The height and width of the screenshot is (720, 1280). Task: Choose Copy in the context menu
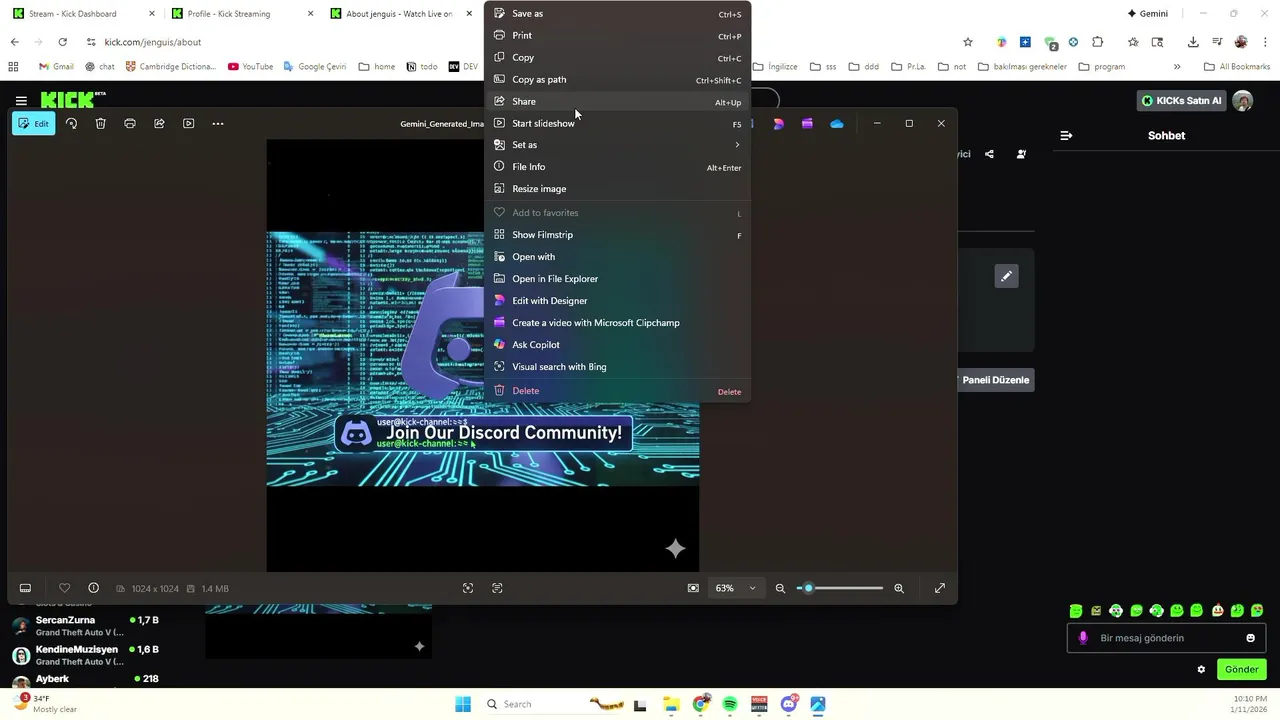click(617, 58)
